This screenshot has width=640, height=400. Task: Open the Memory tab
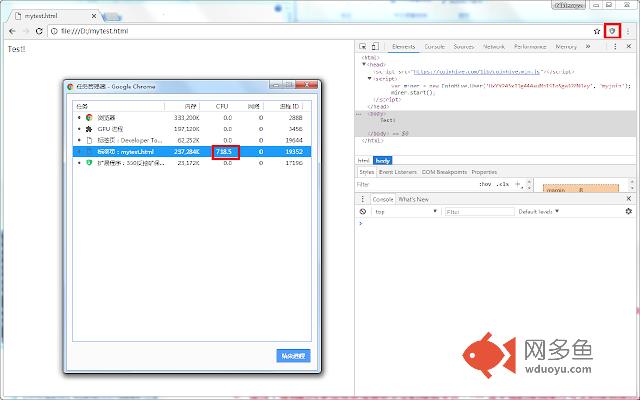(x=566, y=47)
